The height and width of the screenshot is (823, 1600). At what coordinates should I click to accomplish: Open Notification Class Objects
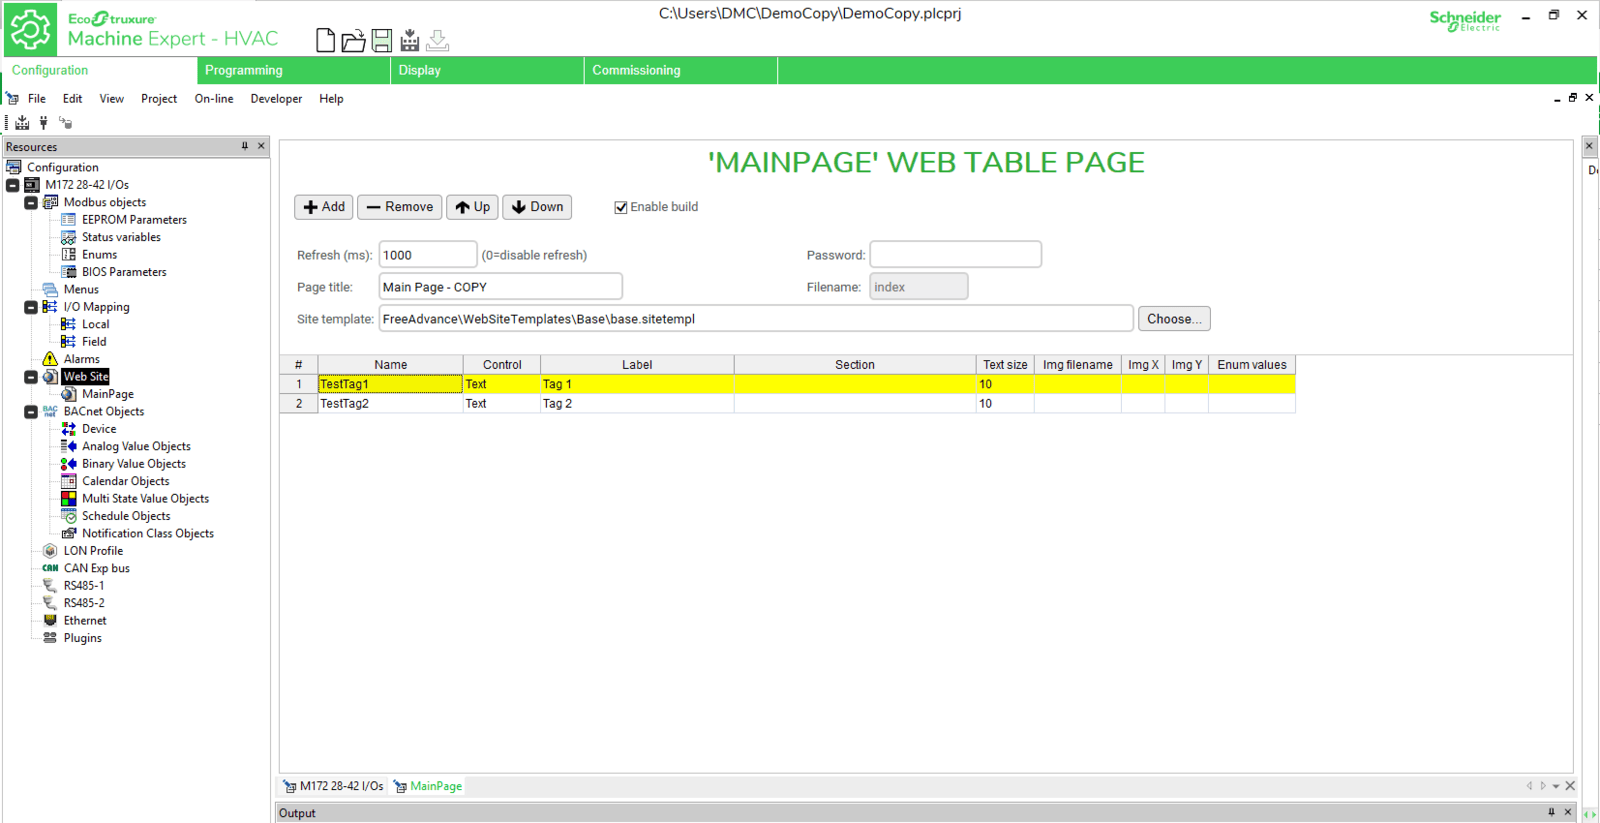point(148,534)
